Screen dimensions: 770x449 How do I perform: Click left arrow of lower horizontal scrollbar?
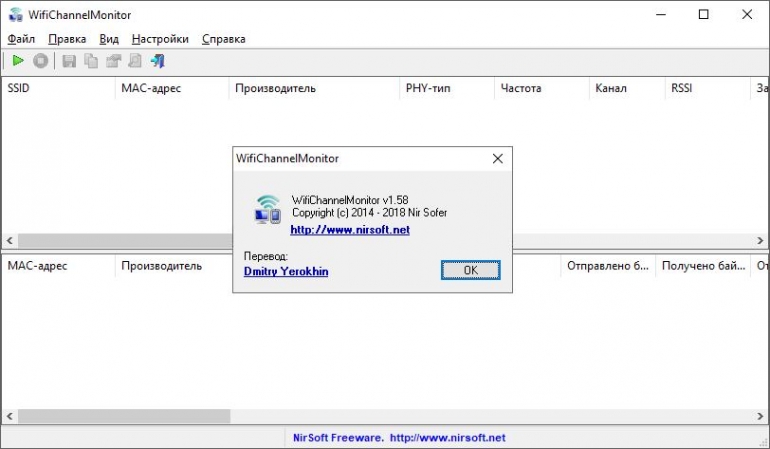pos(9,416)
